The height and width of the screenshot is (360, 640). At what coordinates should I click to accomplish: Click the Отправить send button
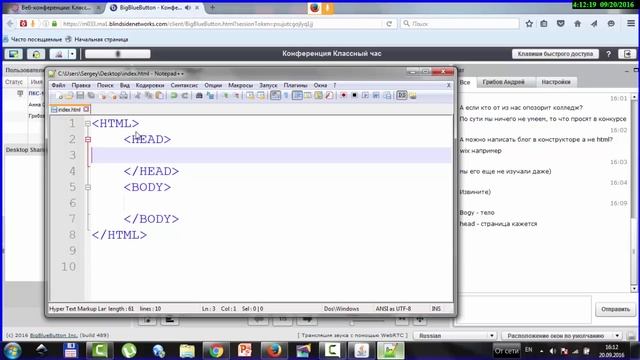click(x=615, y=309)
